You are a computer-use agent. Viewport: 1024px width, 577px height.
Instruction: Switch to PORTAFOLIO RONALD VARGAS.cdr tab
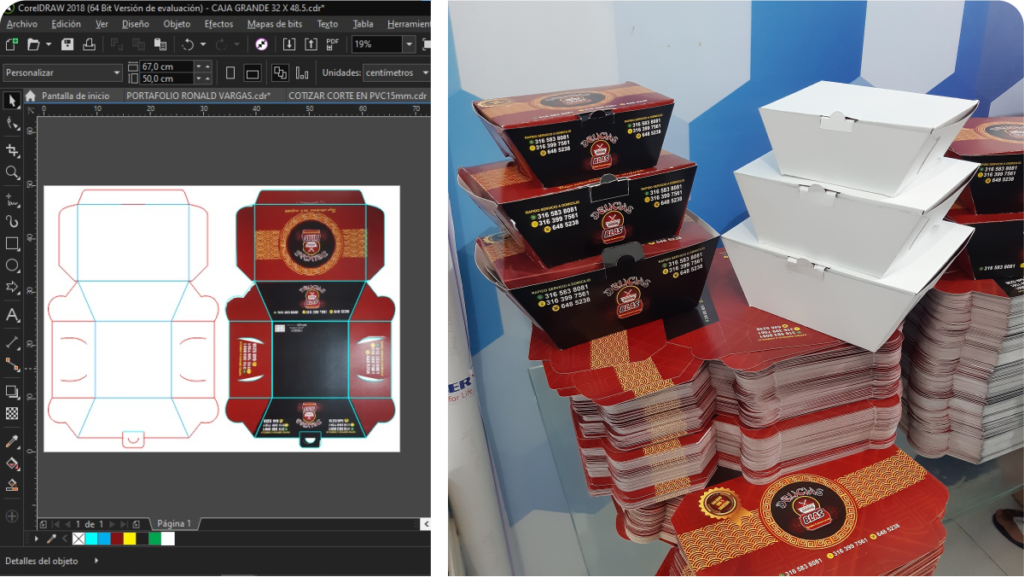(198, 96)
